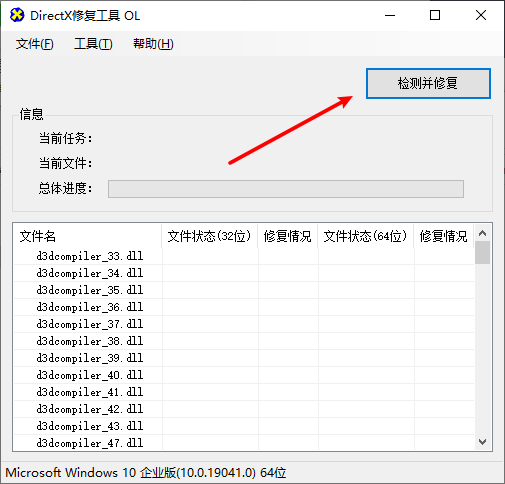Sort the list by 文件名 column header
505x484 pixels.
pyautogui.click(x=87, y=236)
